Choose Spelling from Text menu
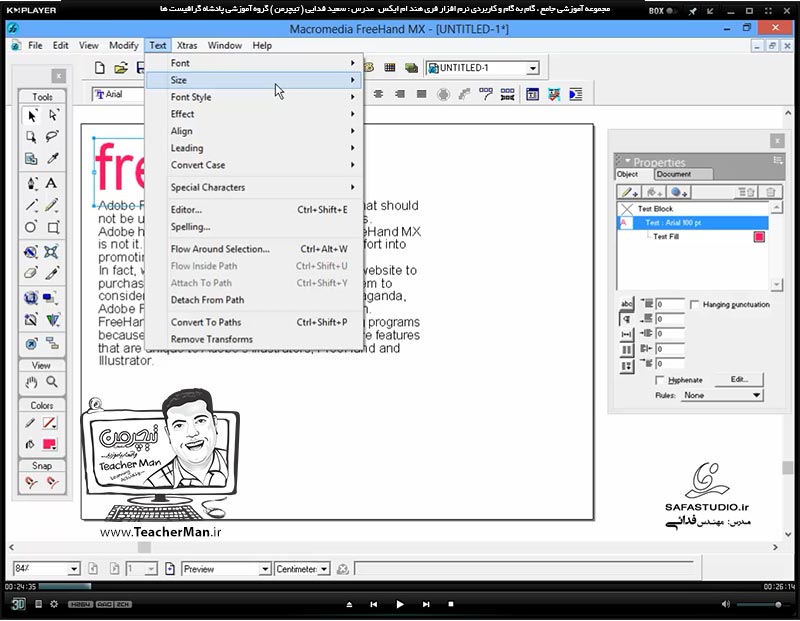Screen dimensions: 800x621 [x=254, y=227]
